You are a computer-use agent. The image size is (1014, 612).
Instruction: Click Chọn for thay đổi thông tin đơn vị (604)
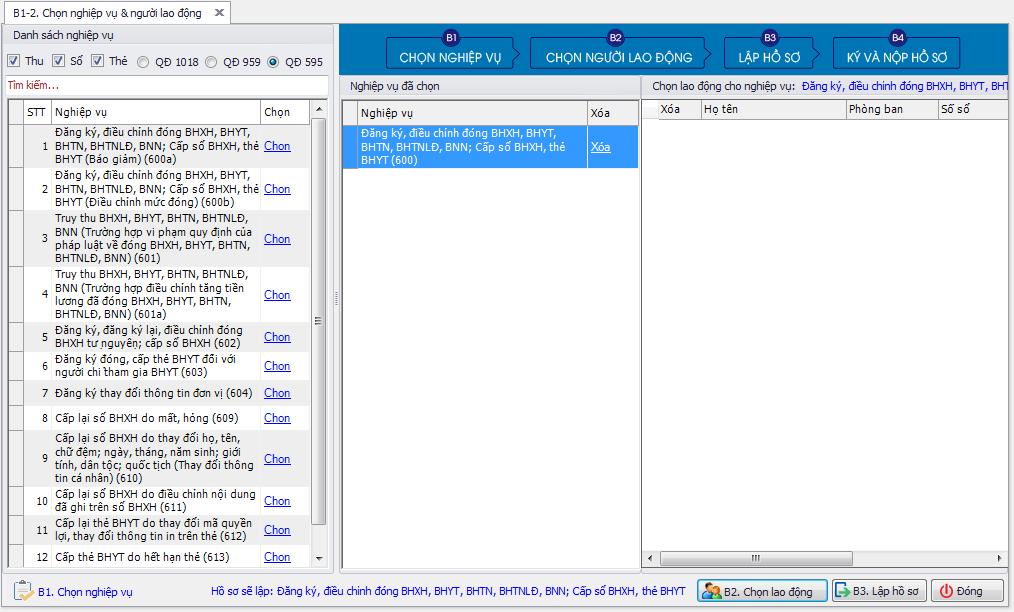[277, 393]
